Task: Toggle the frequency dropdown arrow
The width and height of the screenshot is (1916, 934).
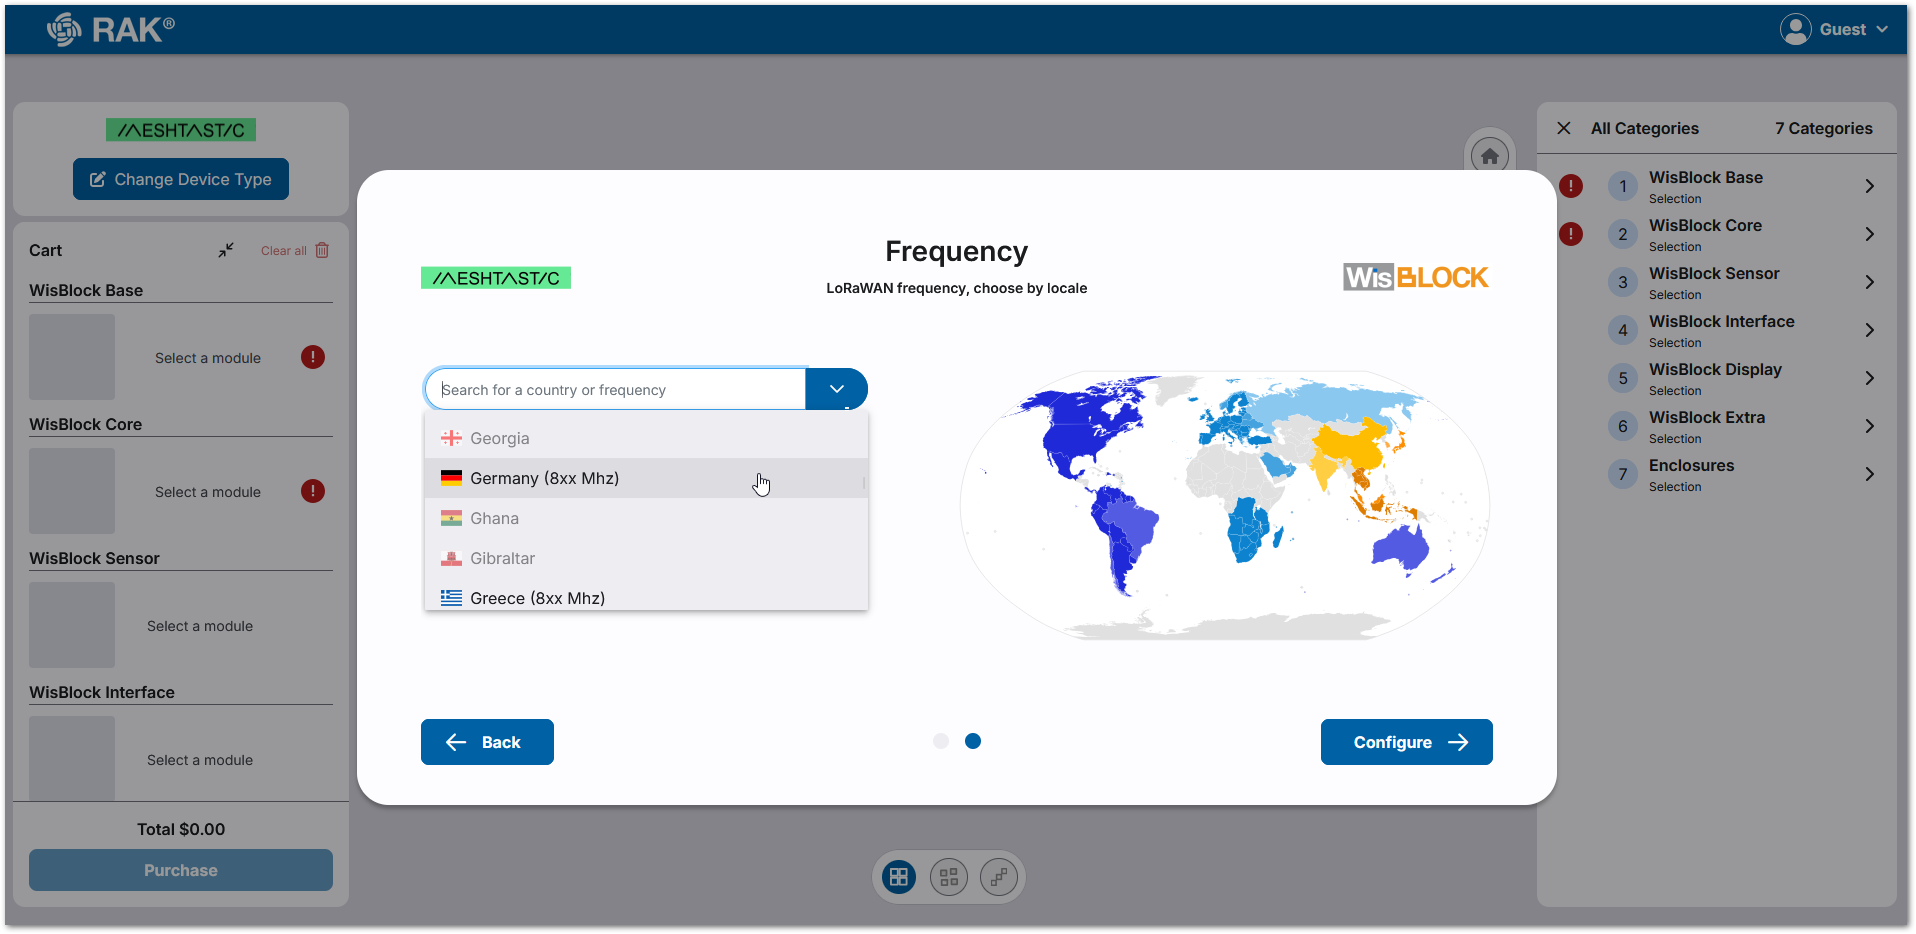Action: tap(837, 389)
